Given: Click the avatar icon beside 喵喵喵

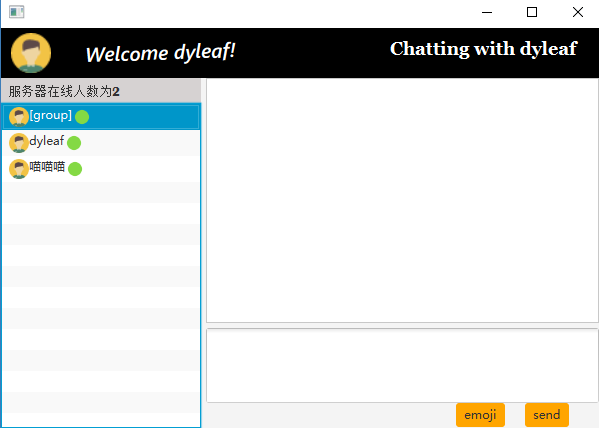Looking at the screenshot, I should (x=18, y=169).
